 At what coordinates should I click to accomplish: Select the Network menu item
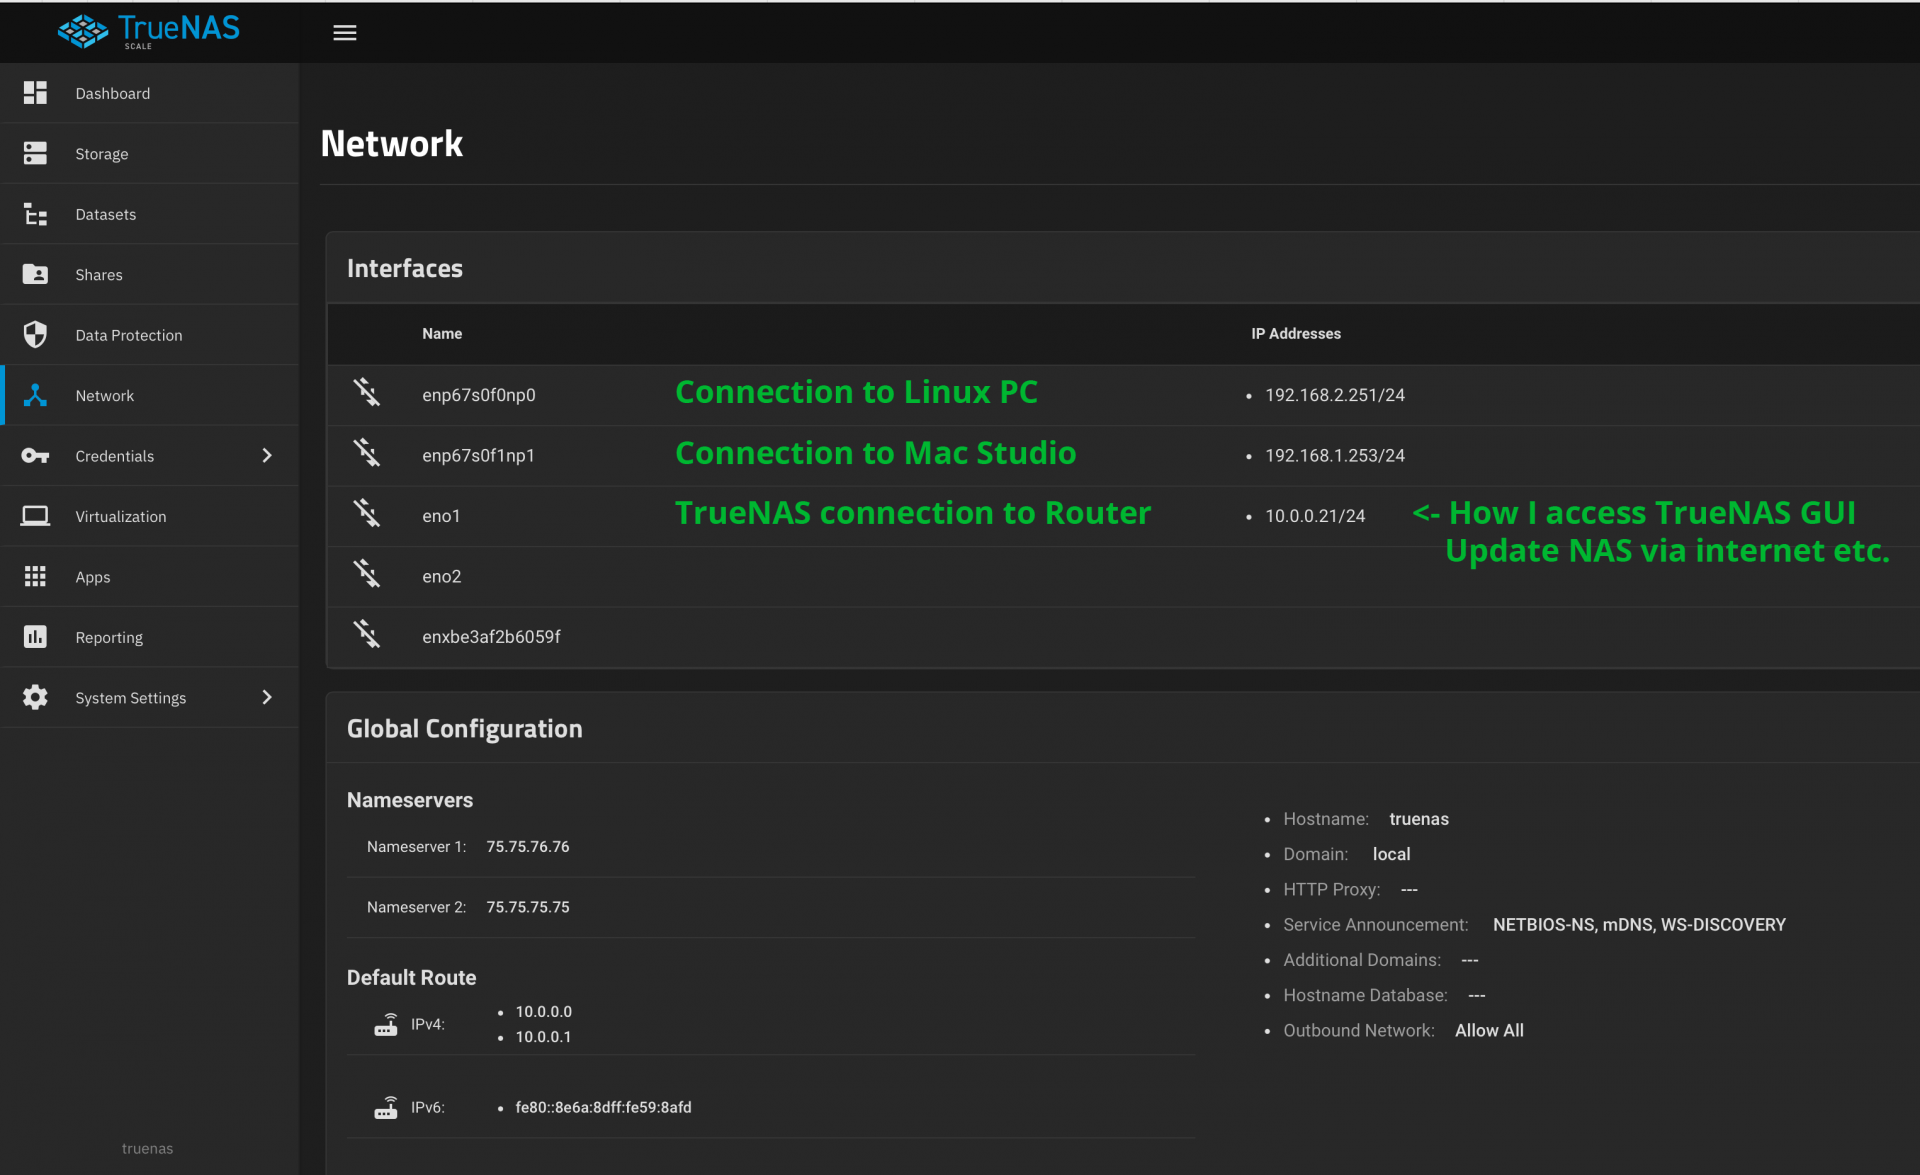[150, 396]
